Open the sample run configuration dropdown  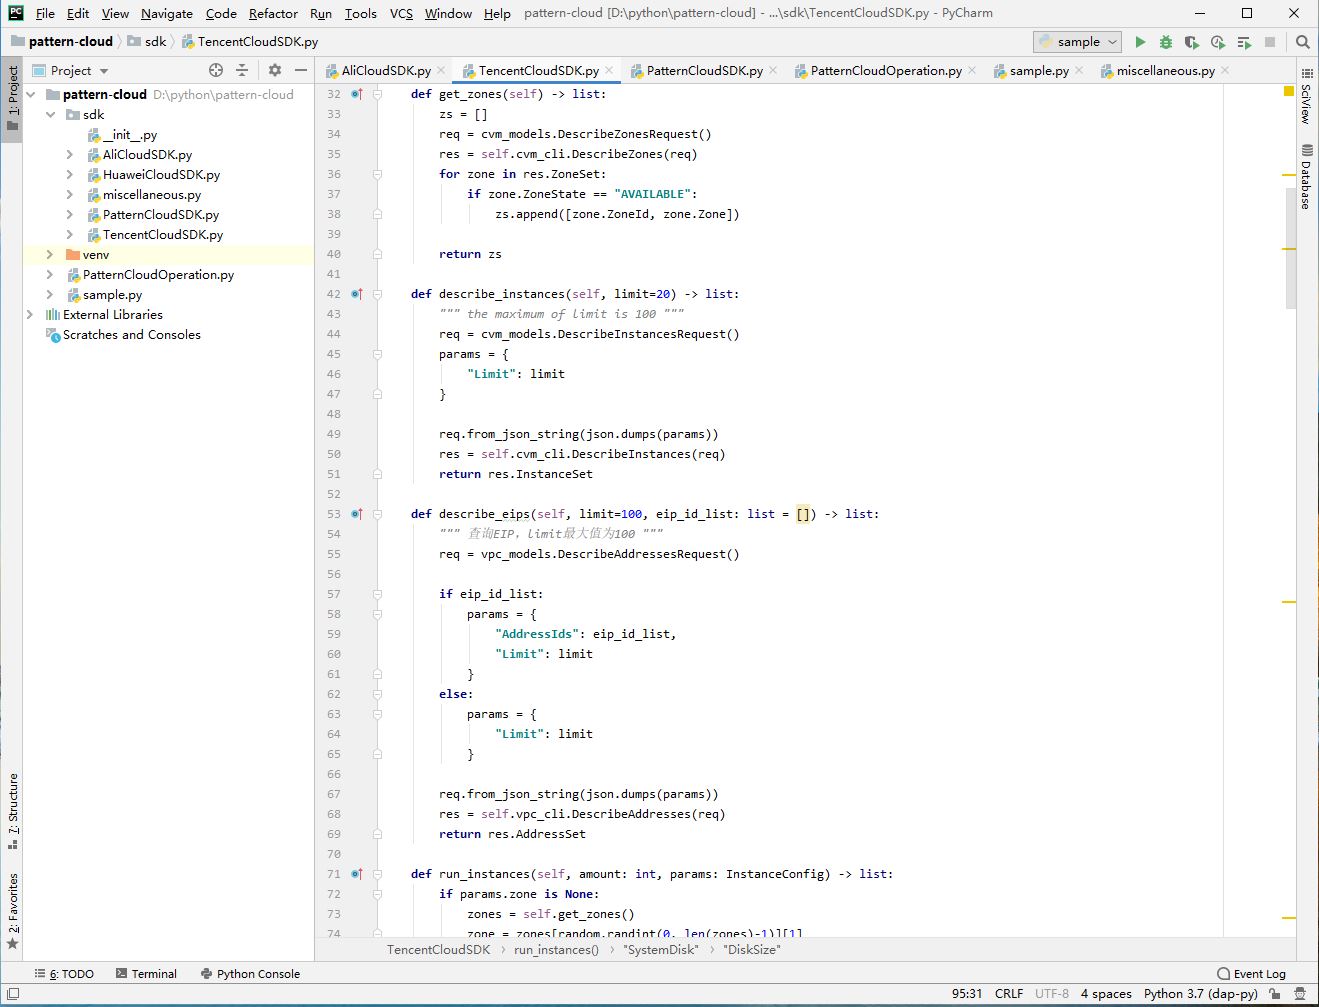tap(1077, 42)
